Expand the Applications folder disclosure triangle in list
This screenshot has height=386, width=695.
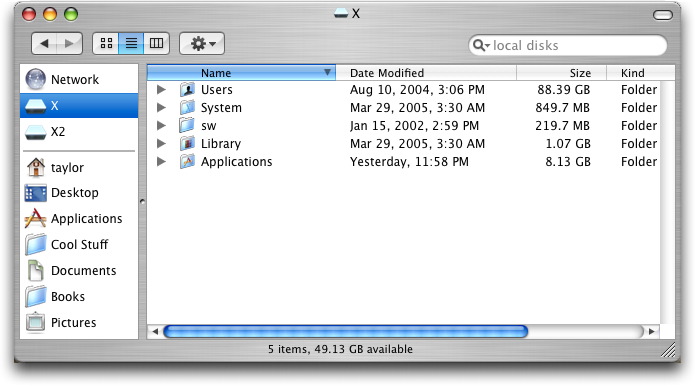(x=161, y=161)
